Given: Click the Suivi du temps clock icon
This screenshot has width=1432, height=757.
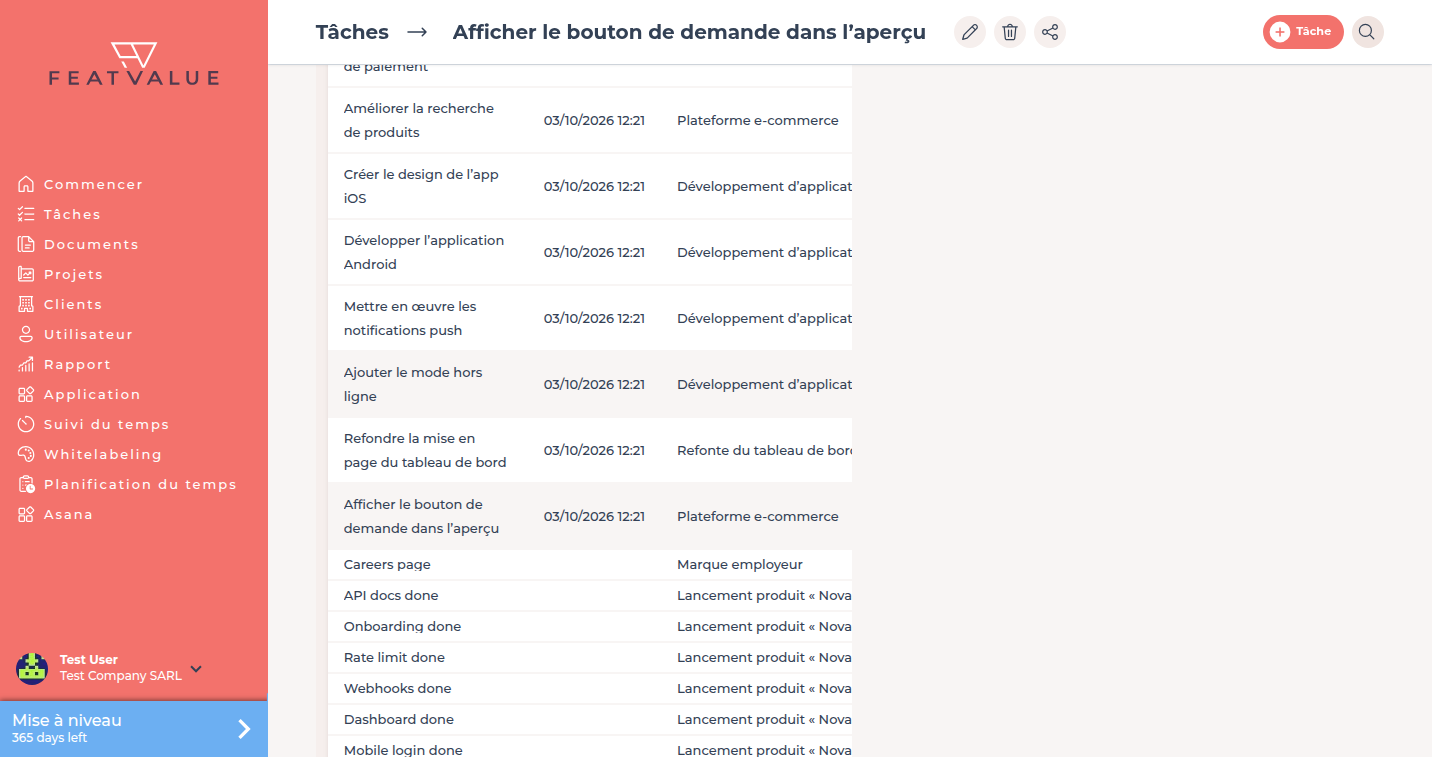Looking at the screenshot, I should [x=26, y=424].
